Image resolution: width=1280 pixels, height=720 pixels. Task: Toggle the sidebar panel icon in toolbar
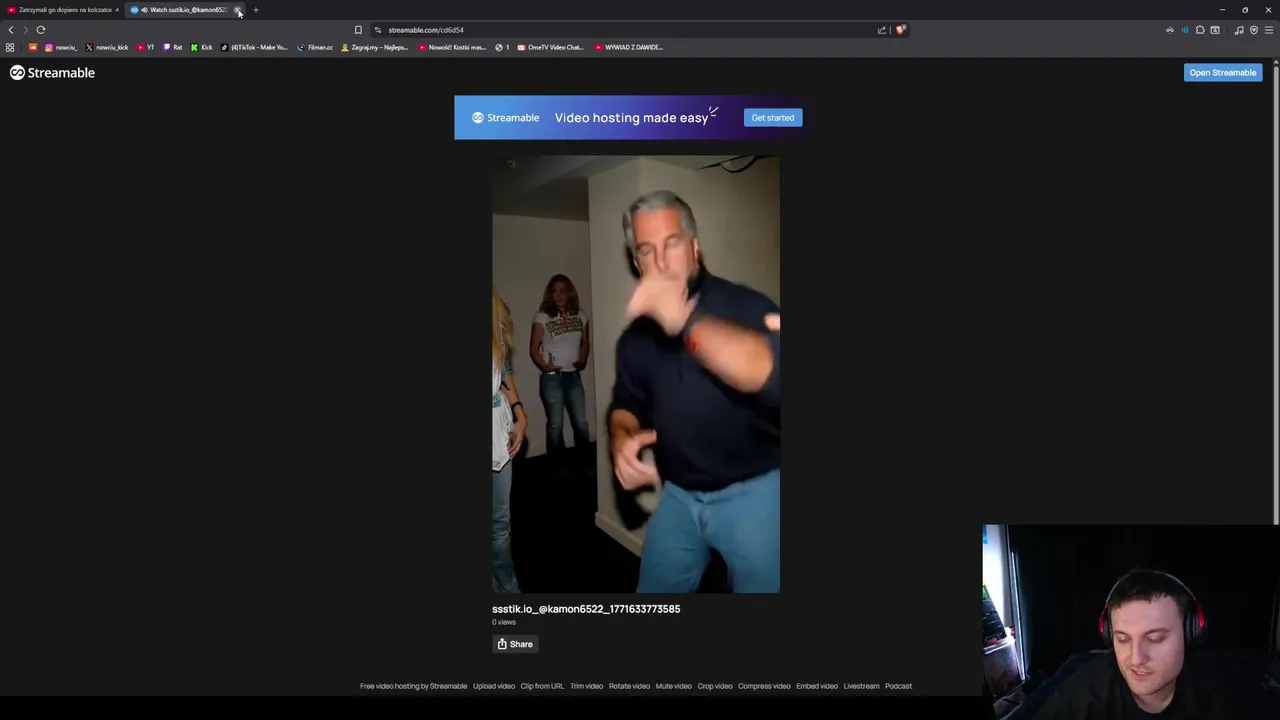(x=1215, y=30)
